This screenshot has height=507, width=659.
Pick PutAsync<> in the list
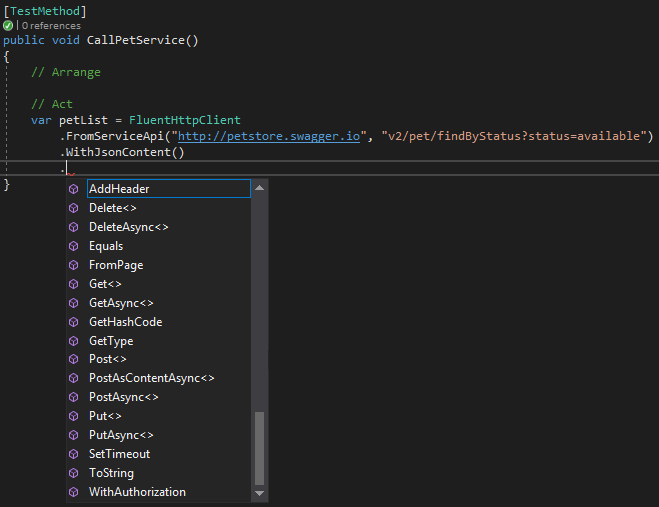tap(121, 435)
